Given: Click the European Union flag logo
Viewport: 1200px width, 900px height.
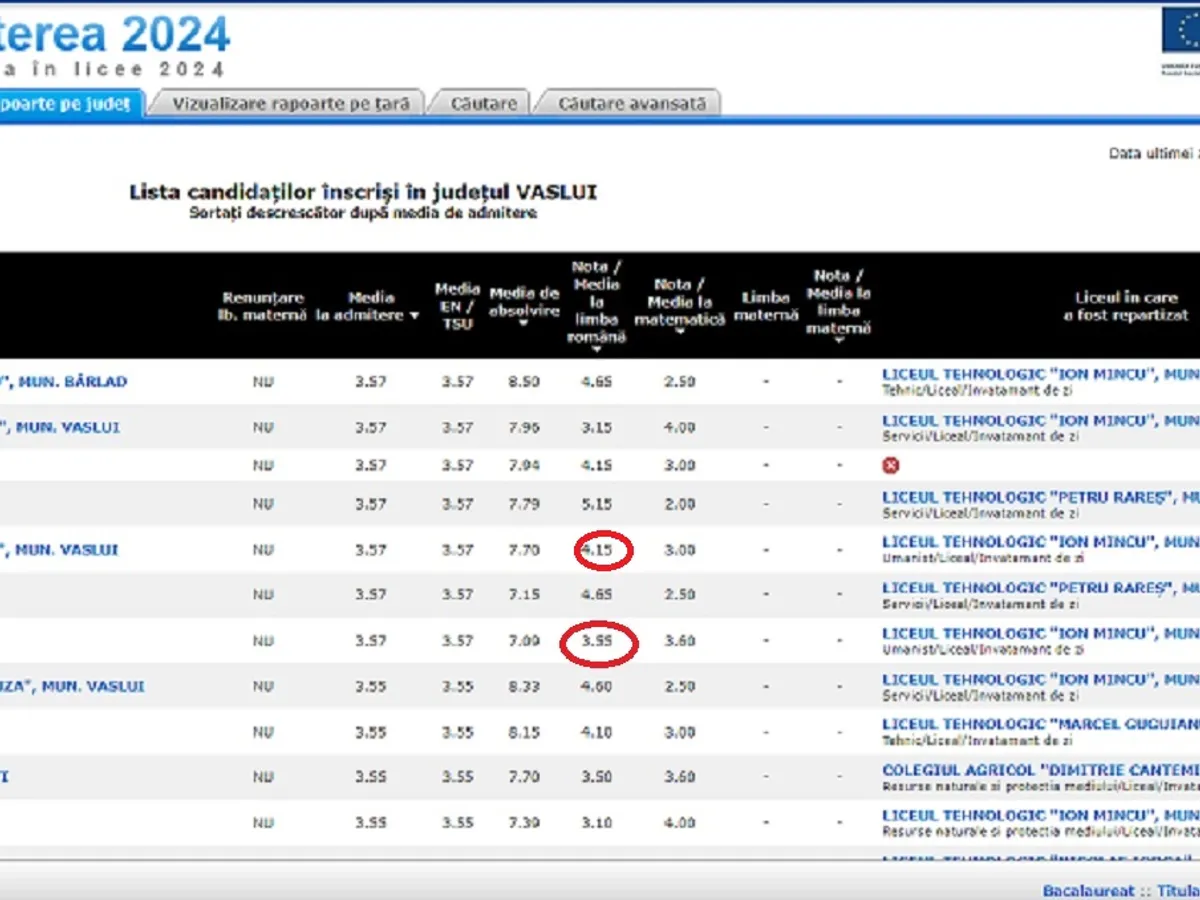Looking at the screenshot, I should pyautogui.click(x=1180, y=32).
